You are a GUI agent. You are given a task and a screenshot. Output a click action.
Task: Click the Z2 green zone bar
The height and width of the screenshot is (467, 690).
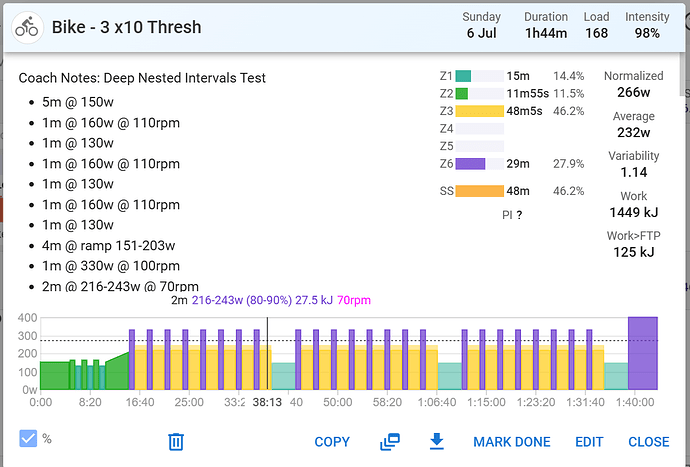point(462,93)
